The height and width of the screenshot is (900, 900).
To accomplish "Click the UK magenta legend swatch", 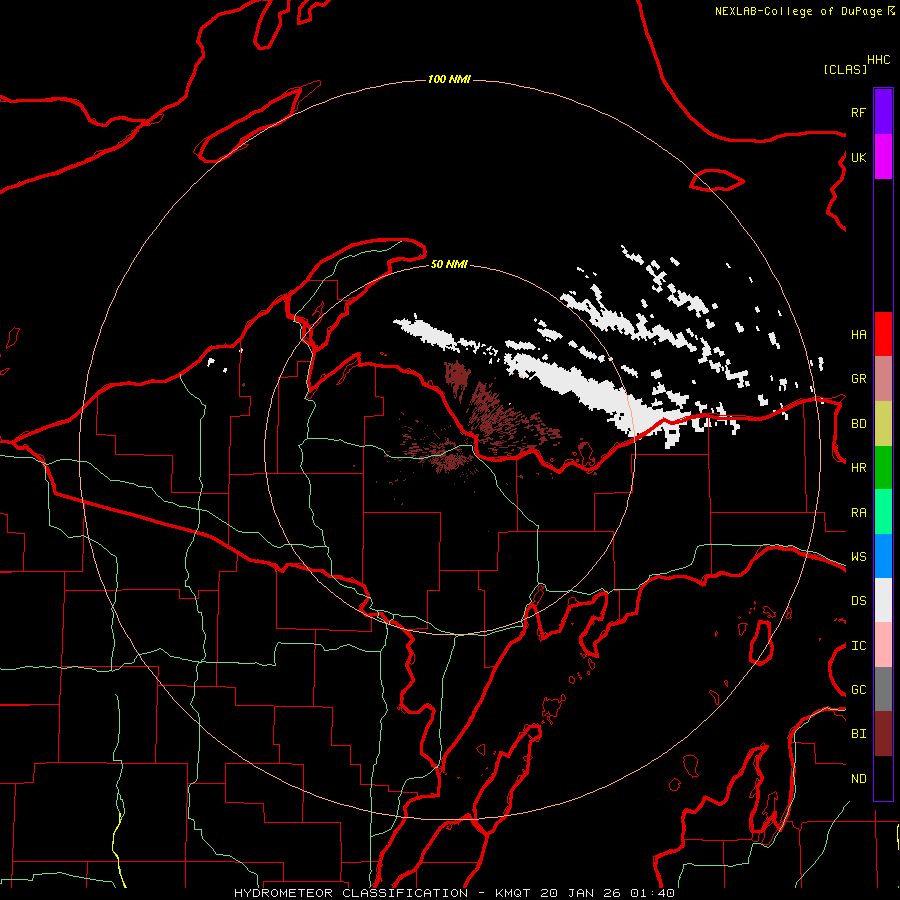I will click(883, 156).
